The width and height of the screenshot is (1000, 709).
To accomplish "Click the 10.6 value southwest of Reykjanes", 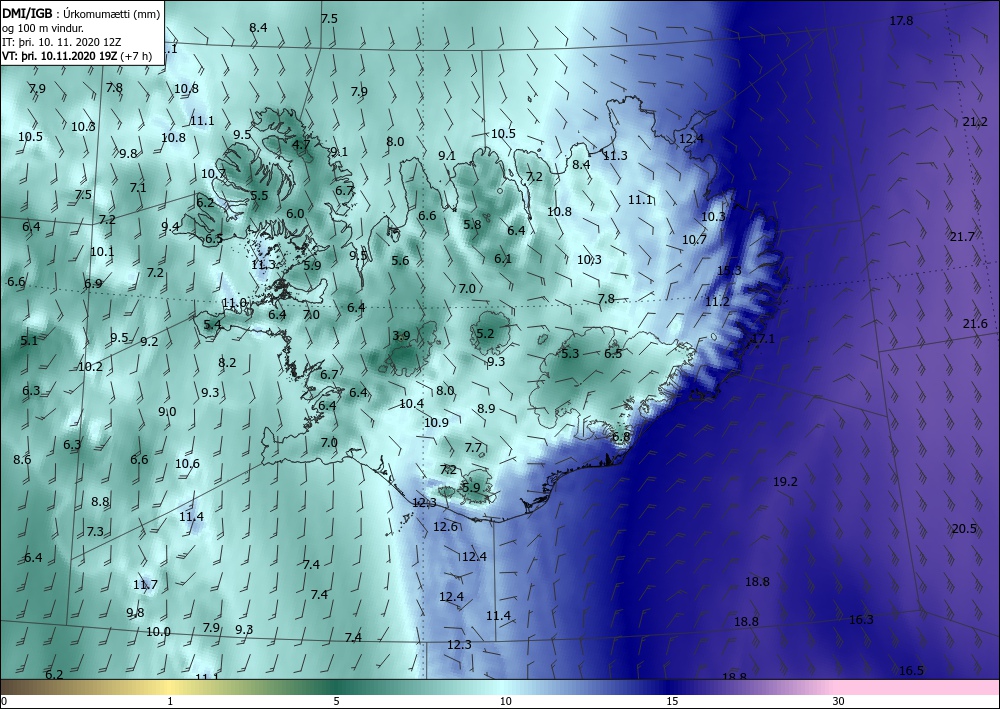I will [188, 464].
